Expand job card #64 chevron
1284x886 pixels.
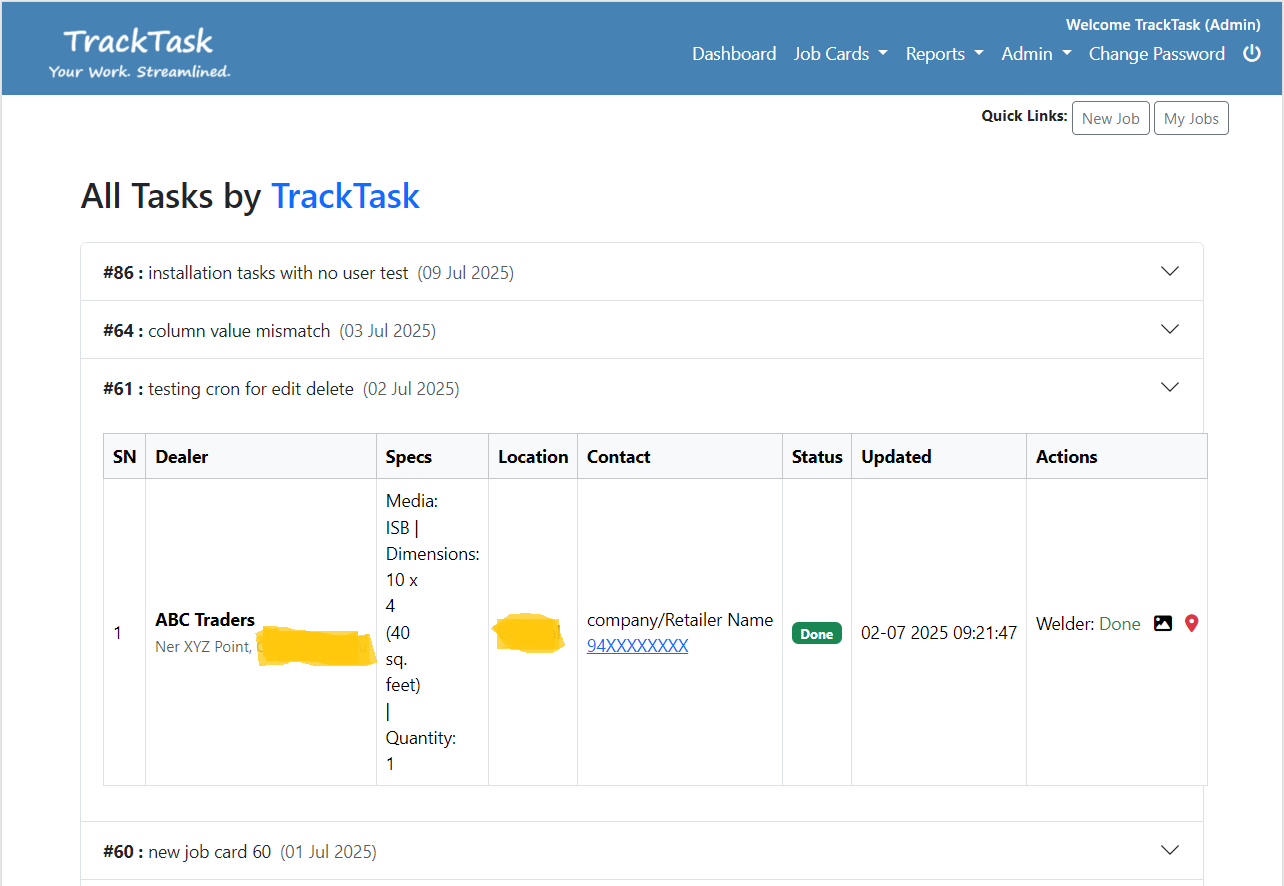(x=1169, y=329)
